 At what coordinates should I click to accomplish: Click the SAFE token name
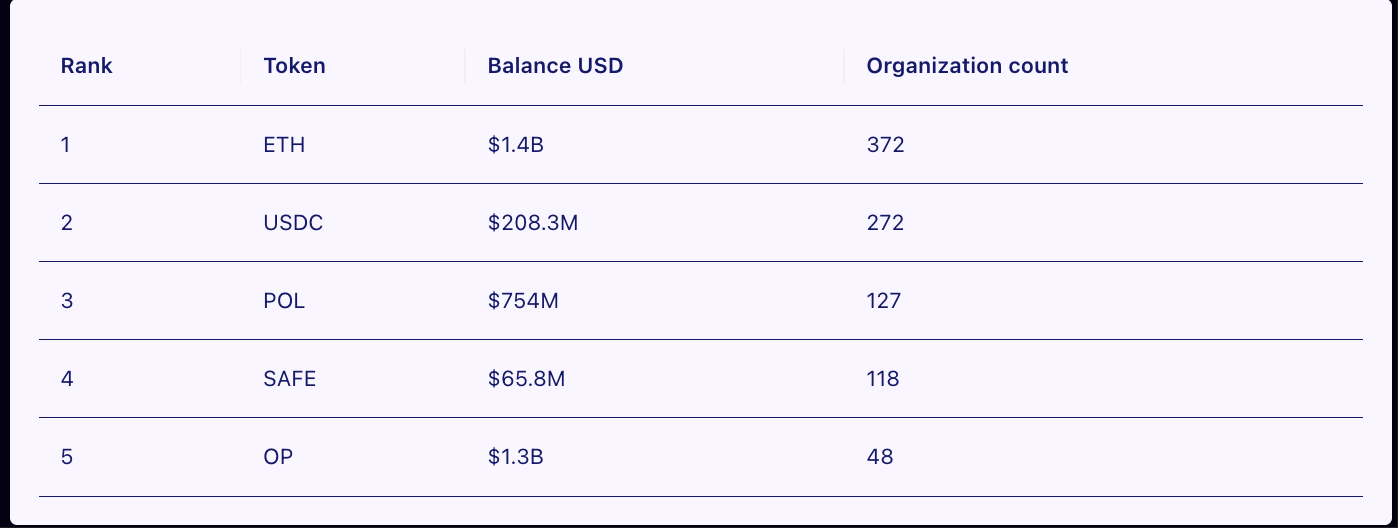(290, 379)
